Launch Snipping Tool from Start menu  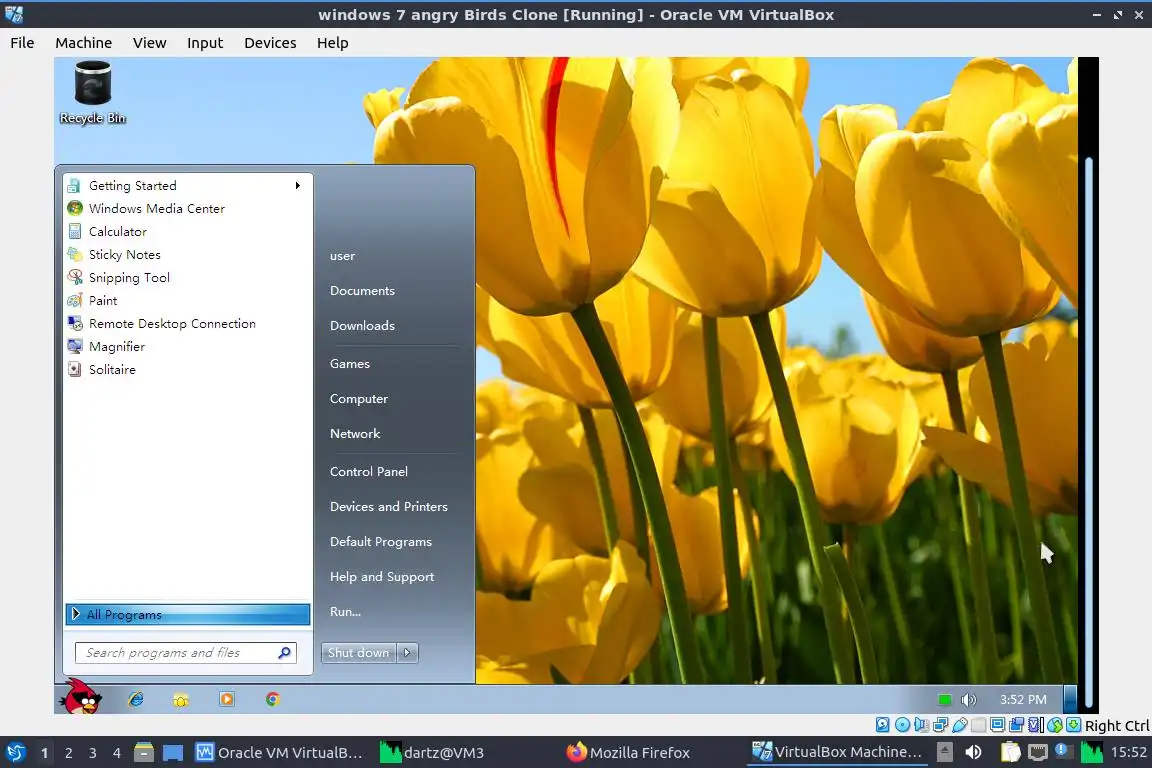(188, 278)
